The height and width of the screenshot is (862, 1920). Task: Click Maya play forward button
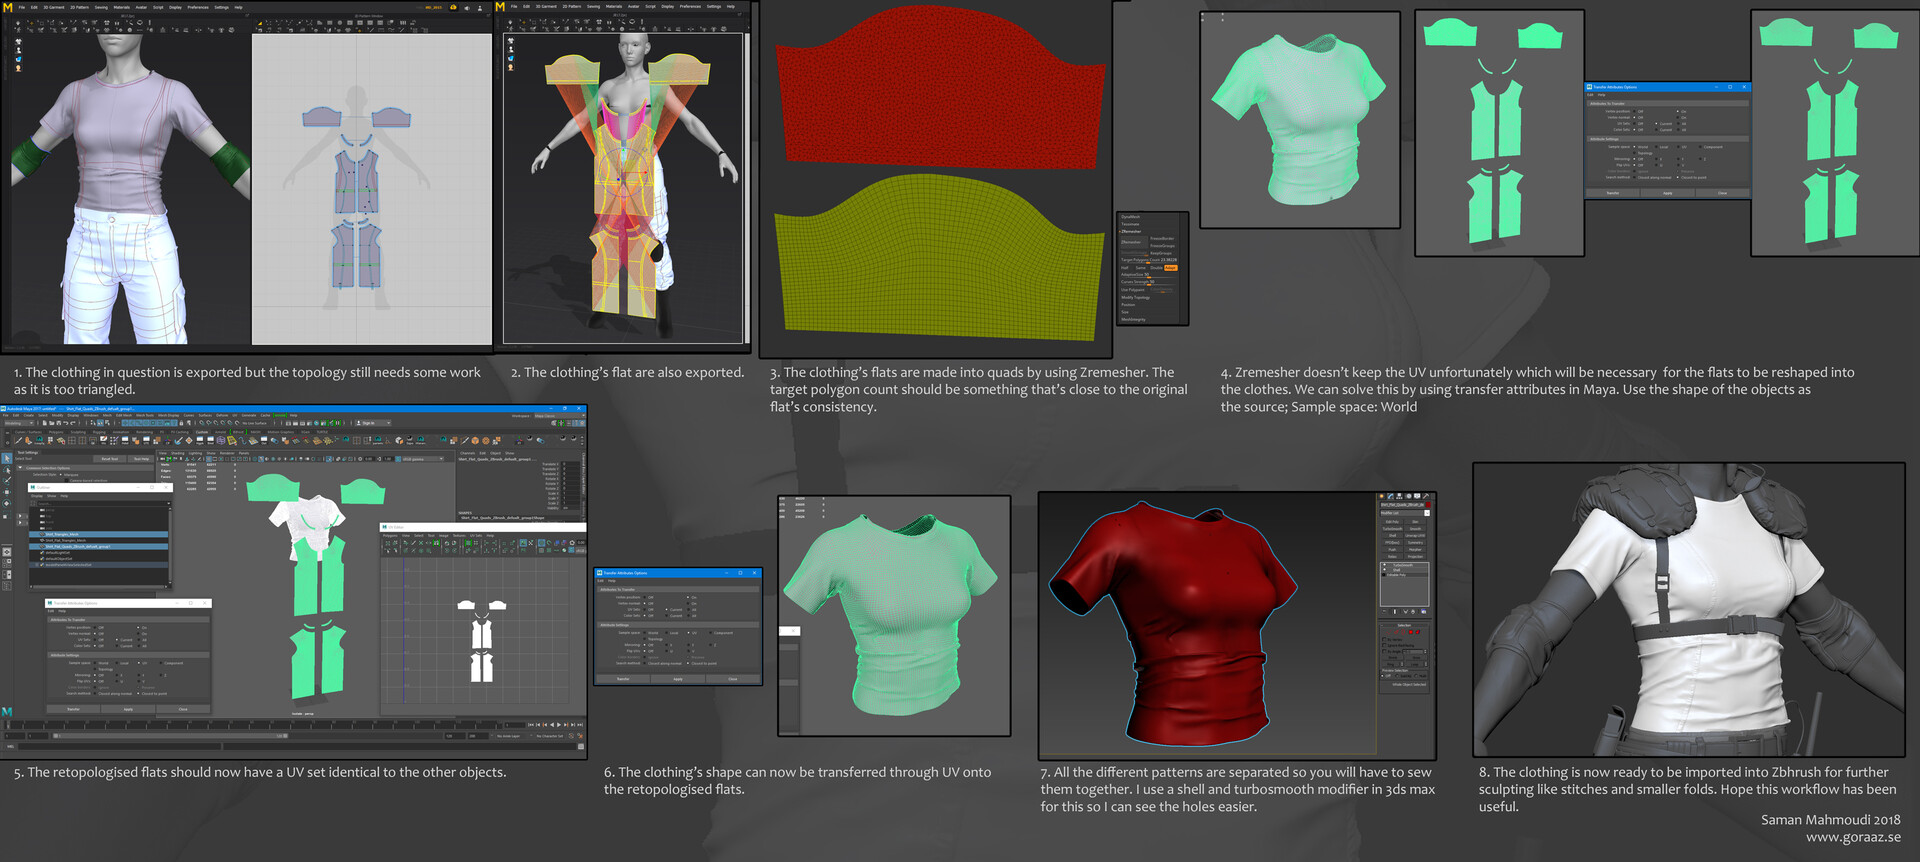pyautogui.click(x=559, y=725)
